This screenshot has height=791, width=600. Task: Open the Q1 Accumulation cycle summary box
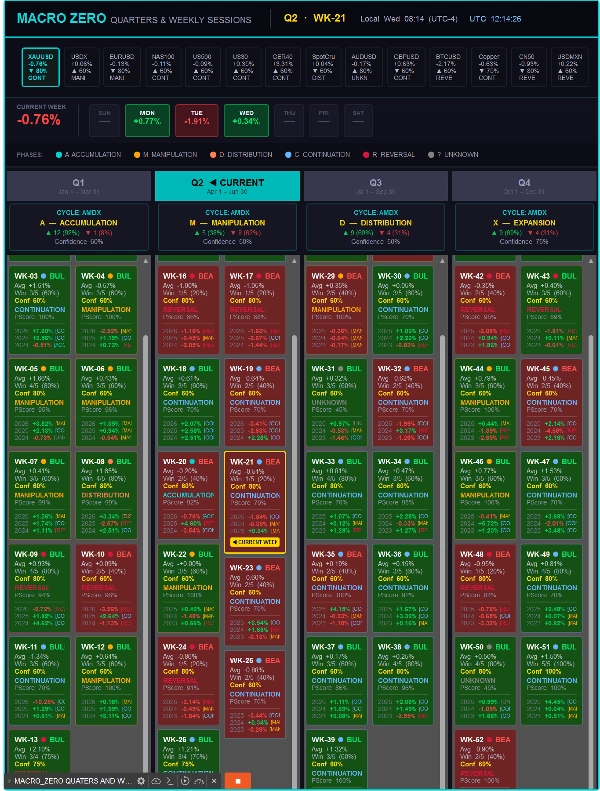pyautogui.click(x=79, y=227)
